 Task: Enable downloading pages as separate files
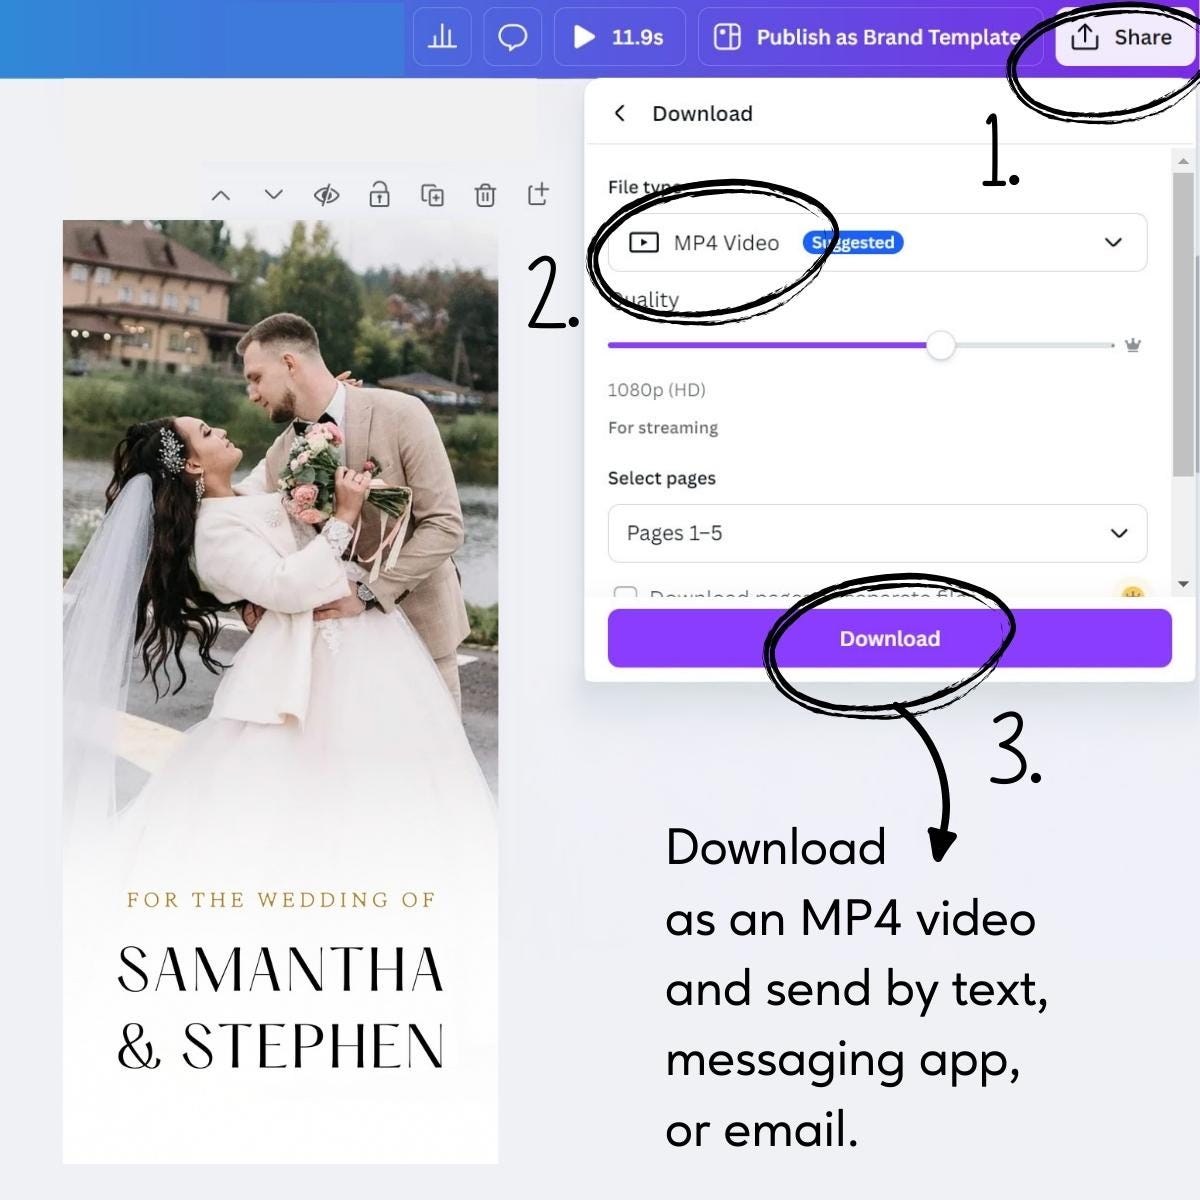627,595
